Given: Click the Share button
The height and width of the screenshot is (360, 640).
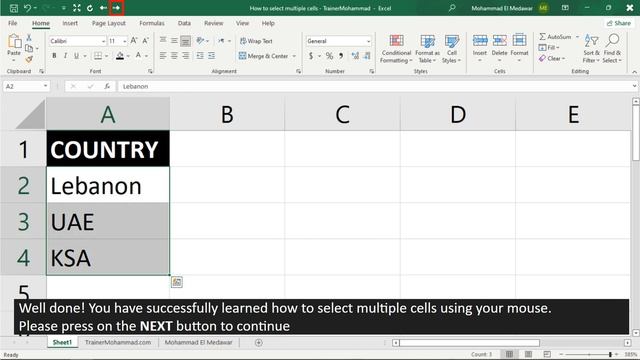Looking at the screenshot, I should [619, 23].
